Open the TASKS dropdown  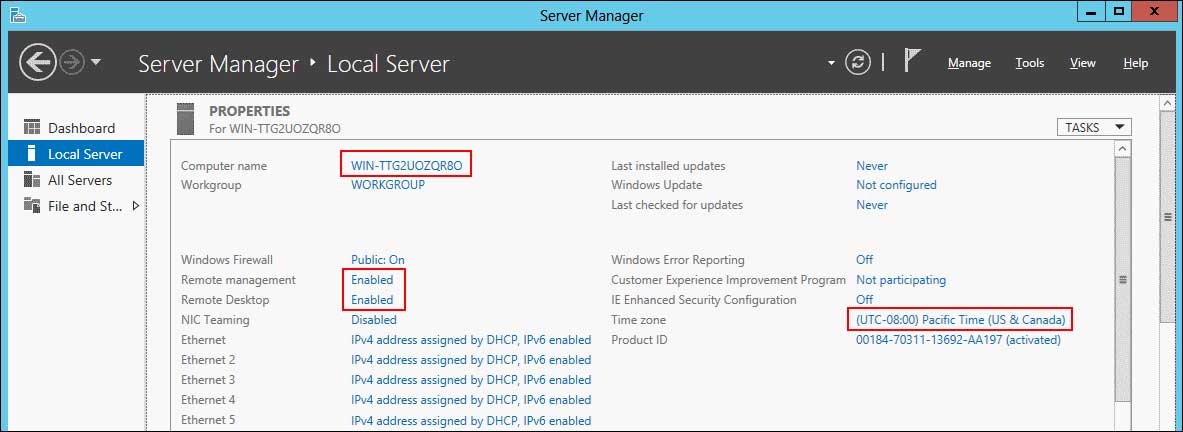click(x=1093, y=127)
